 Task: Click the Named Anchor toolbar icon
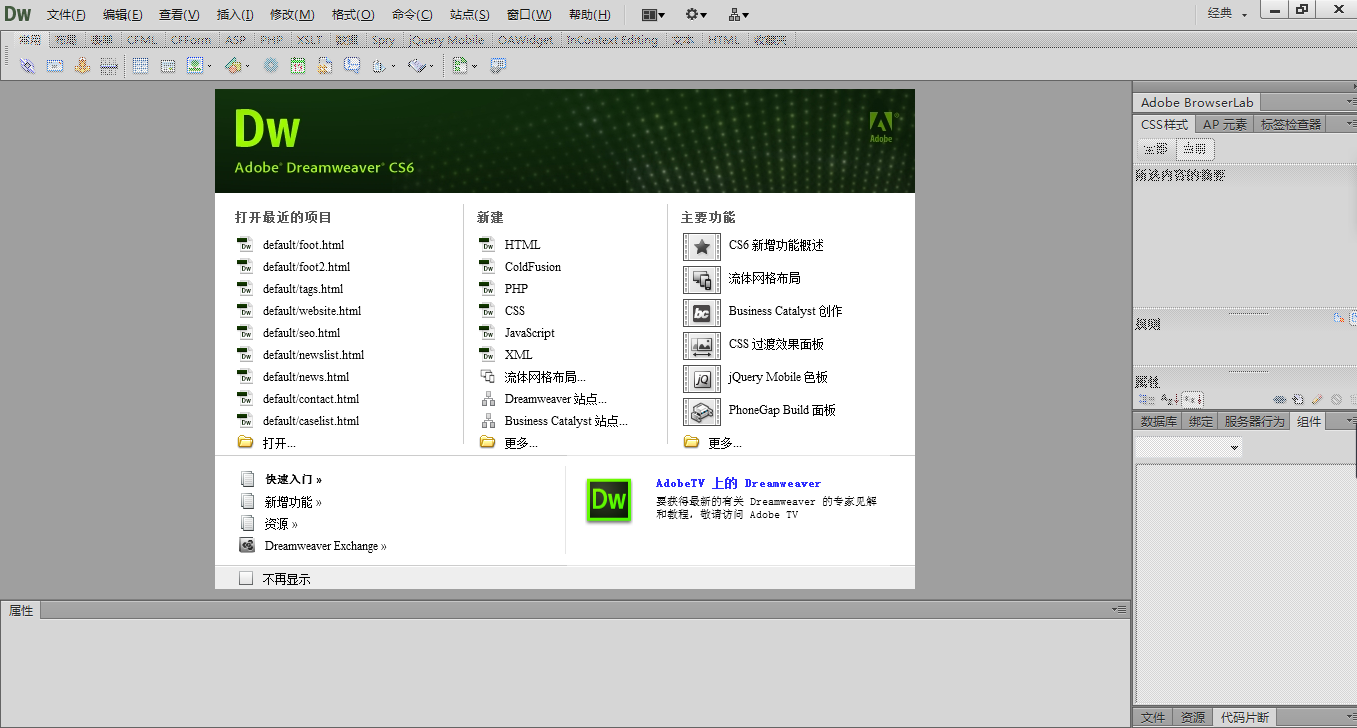(x=82, y=66)
